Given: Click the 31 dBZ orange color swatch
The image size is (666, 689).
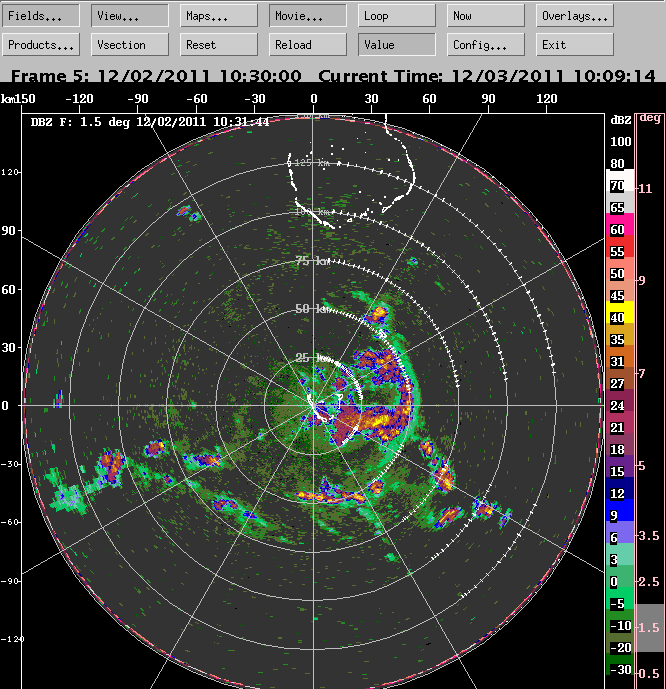Looking at the screenshot, I should coord(620,356).
